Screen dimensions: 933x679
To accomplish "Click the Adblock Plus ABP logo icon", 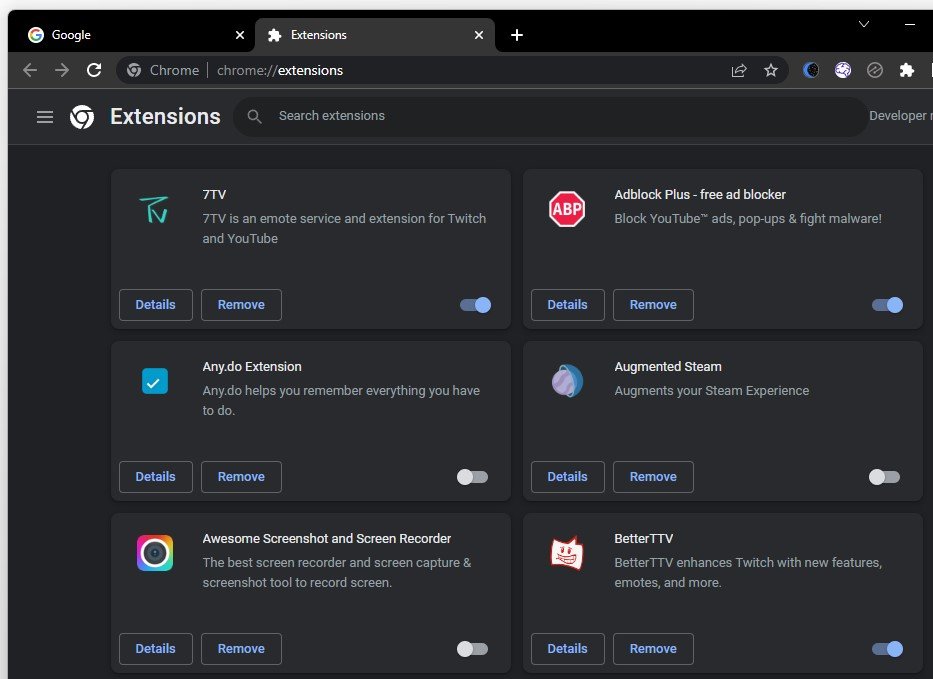I will click(567, 209).
